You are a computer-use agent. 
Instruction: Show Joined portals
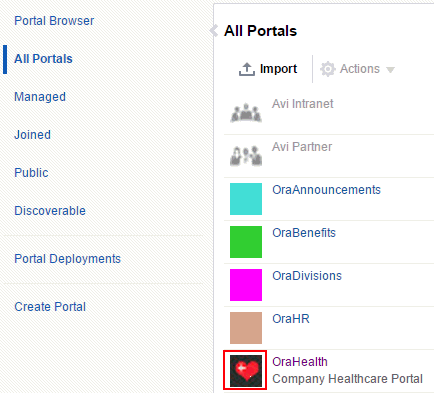pyautogui.click(x=33, y=135)
